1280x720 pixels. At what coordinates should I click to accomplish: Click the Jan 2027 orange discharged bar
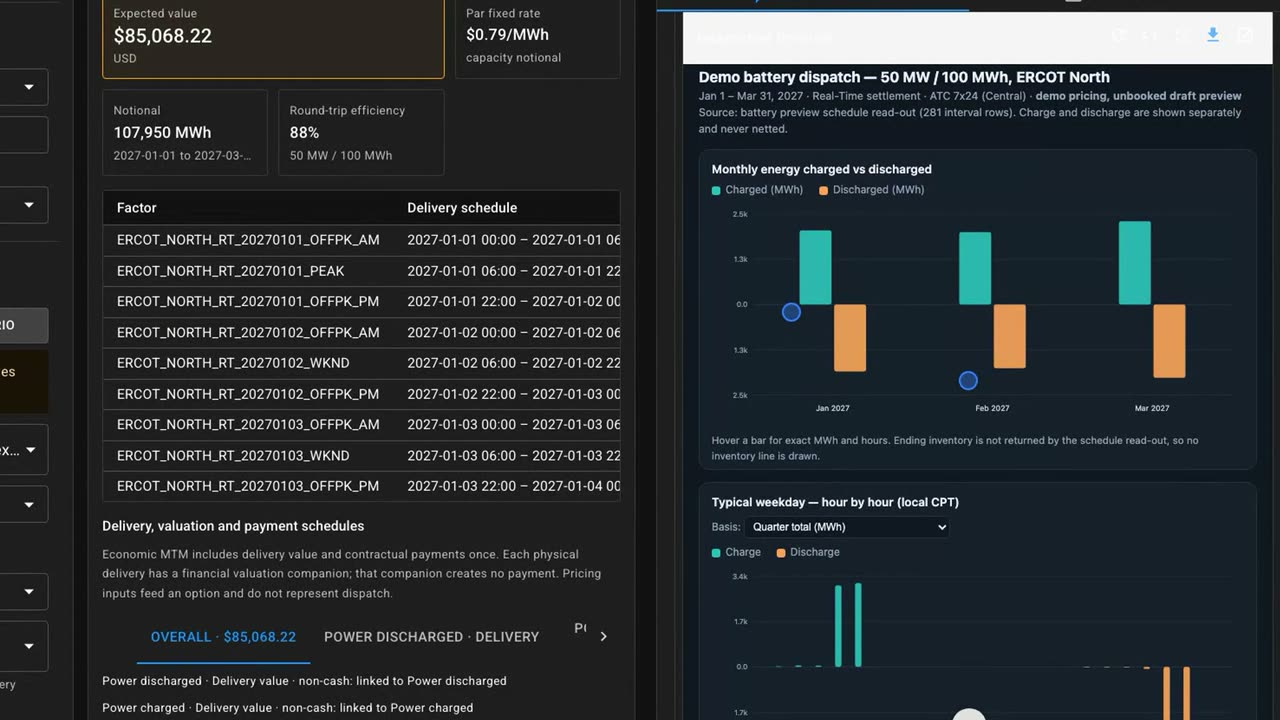tap(850, 338)
